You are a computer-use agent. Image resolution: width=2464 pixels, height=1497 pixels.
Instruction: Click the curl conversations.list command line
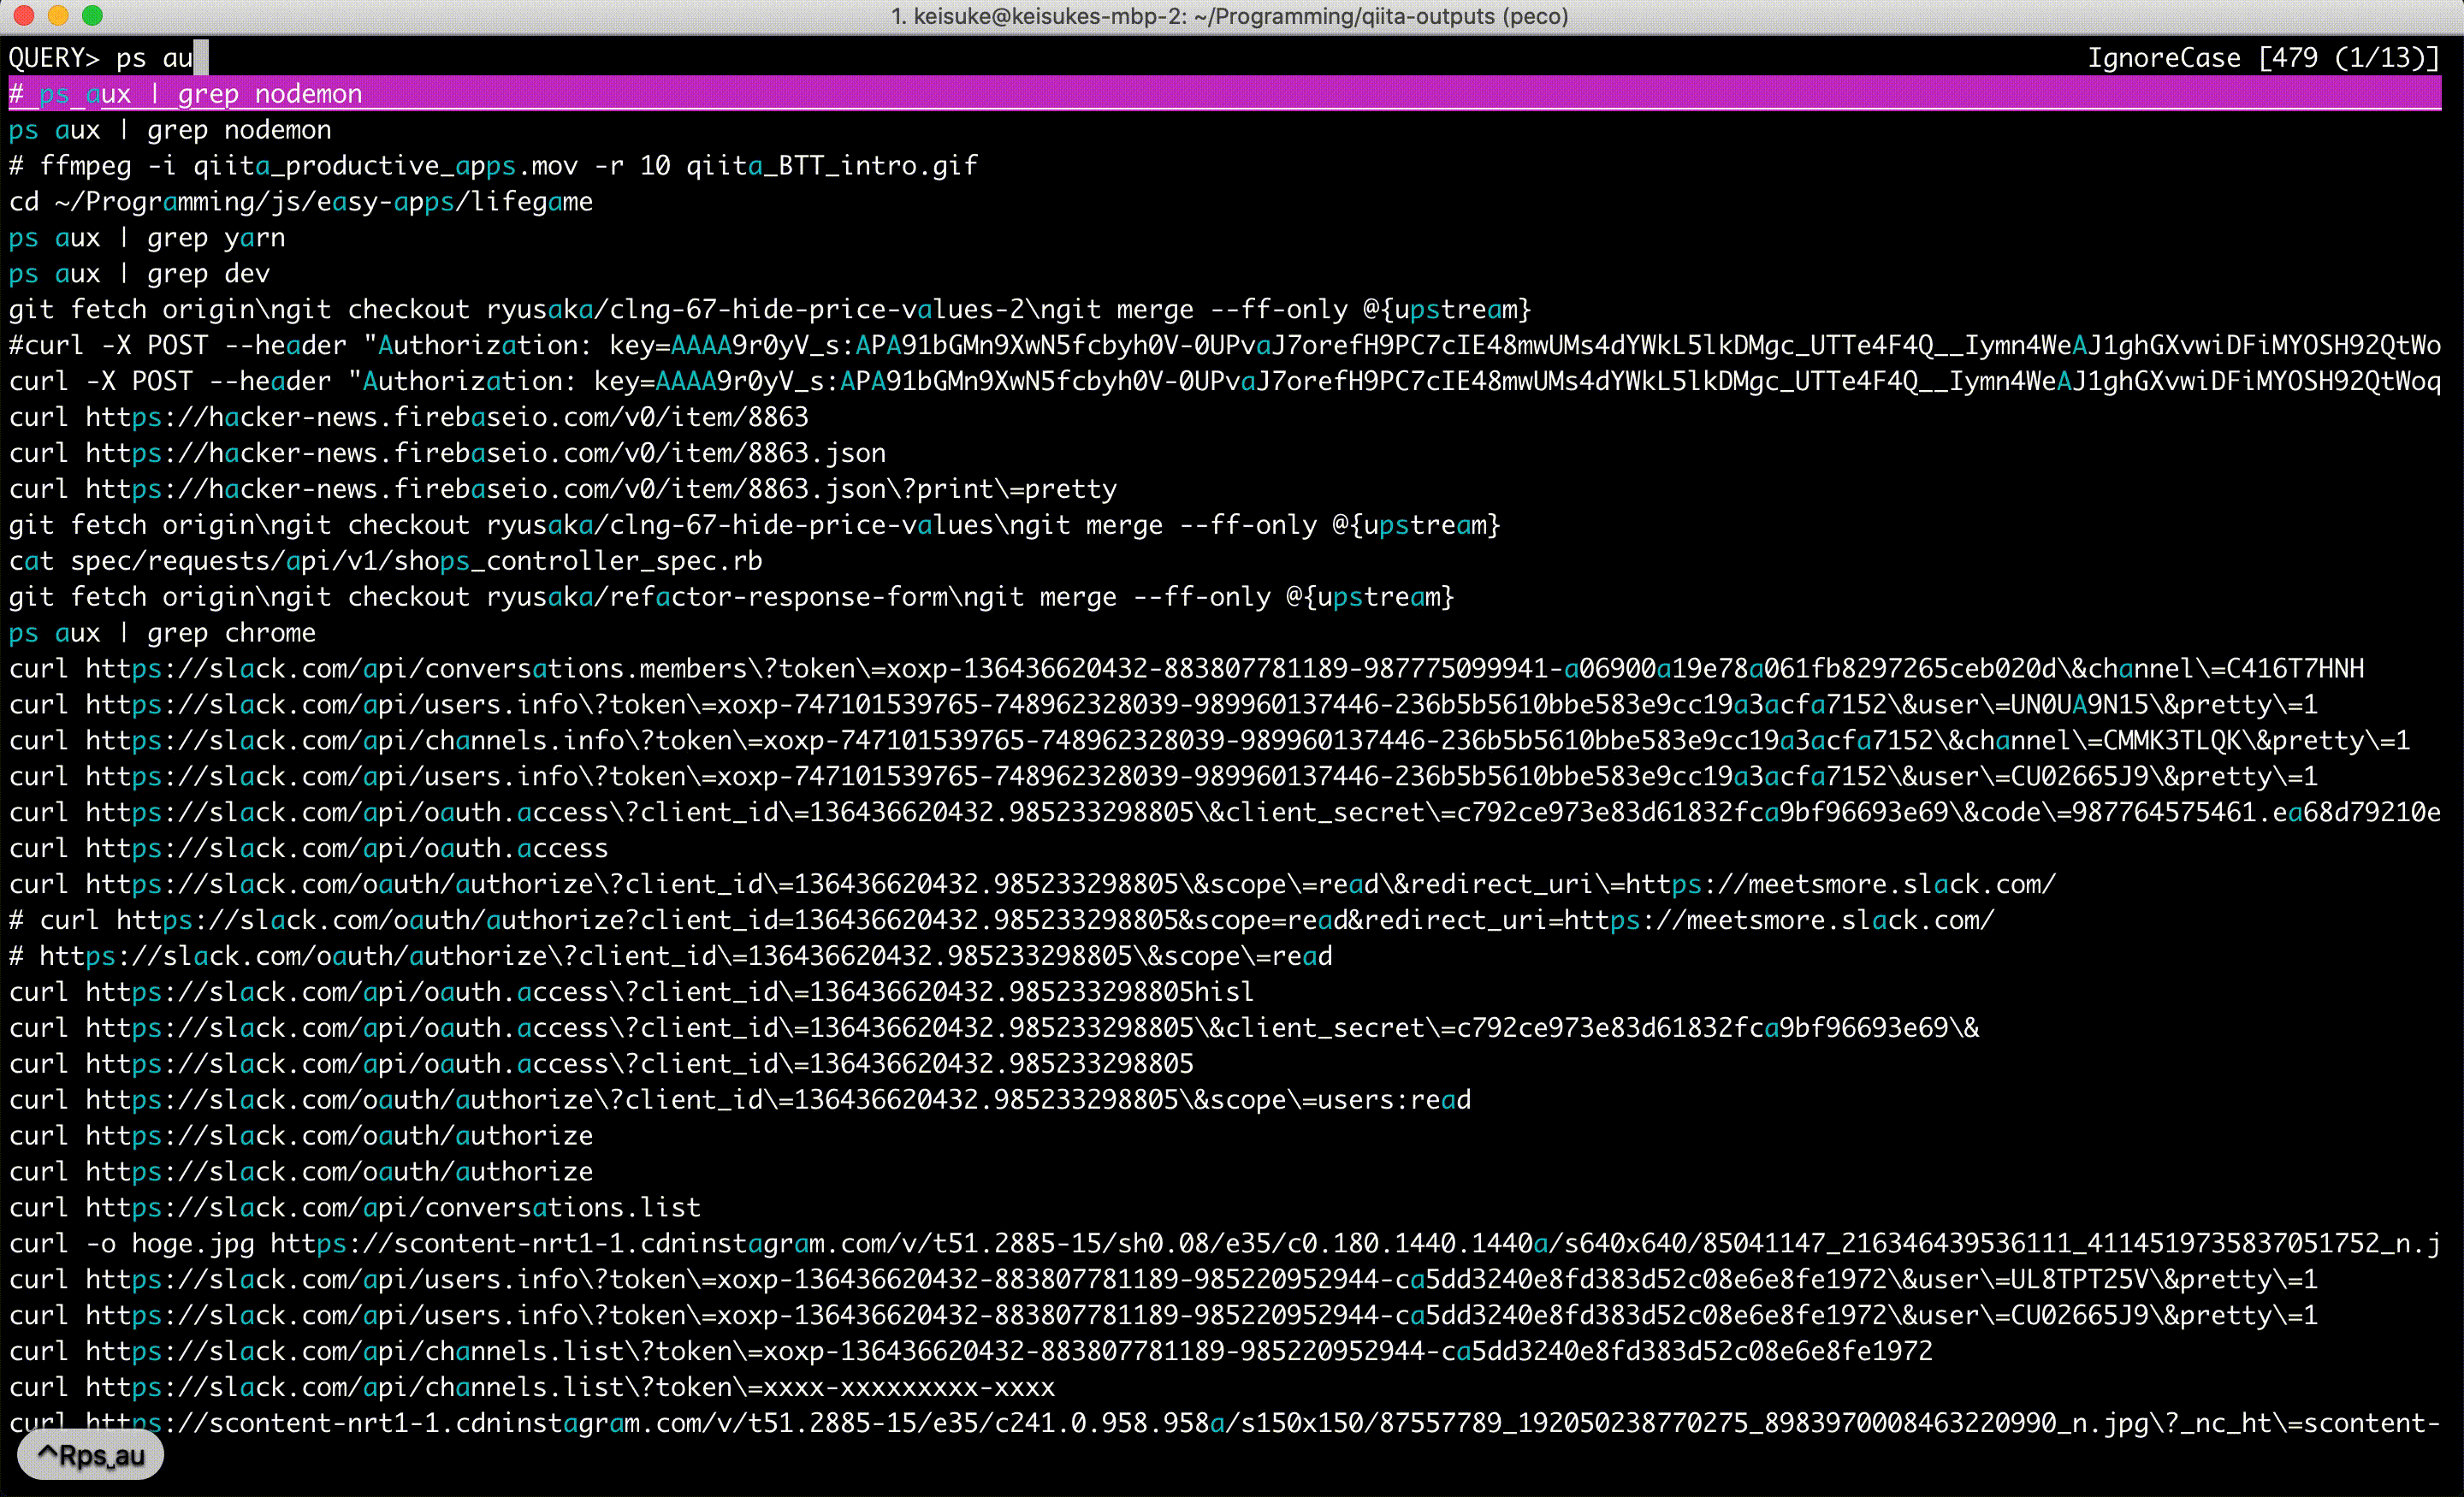tap(355, 1208)
